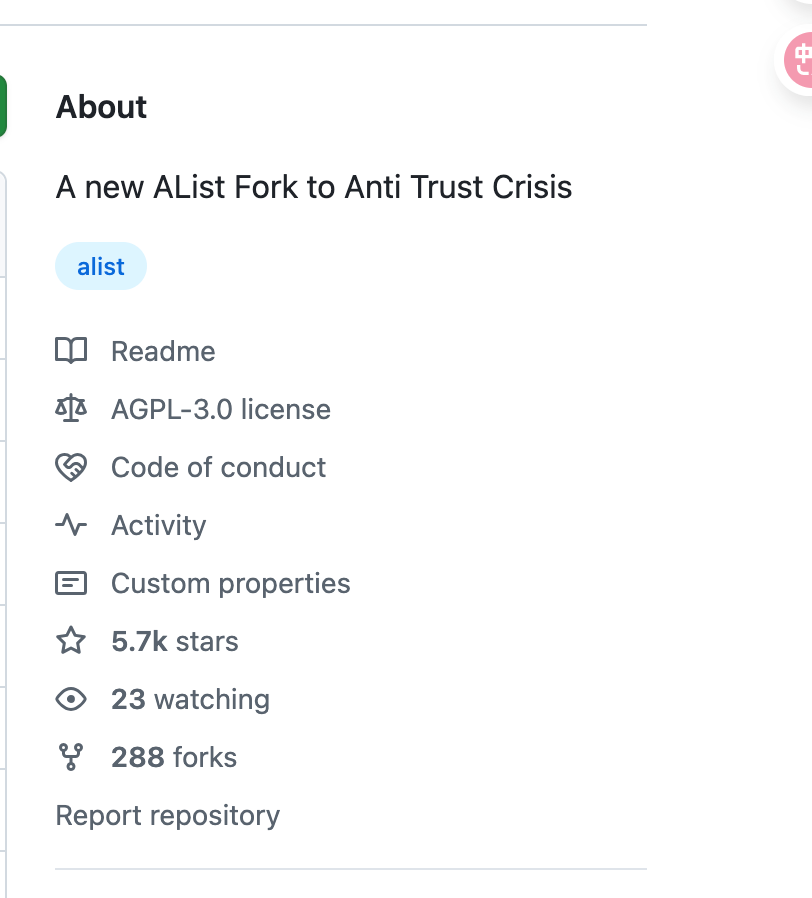
Task: Click the AGPL-3.0 license scale icon
Action: [71, 409]
